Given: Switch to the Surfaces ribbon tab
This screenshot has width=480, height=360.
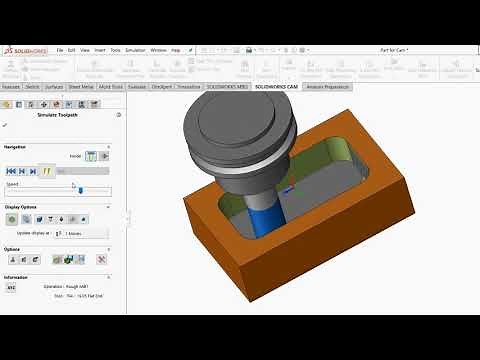Looking at the screenshot, I should [54, 87].
